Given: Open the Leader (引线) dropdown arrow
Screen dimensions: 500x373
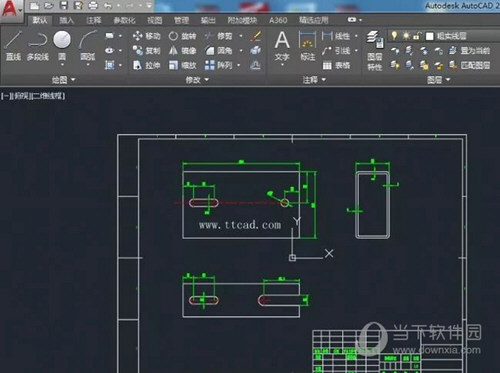Looking at the screenshot, I should point(356,51).
